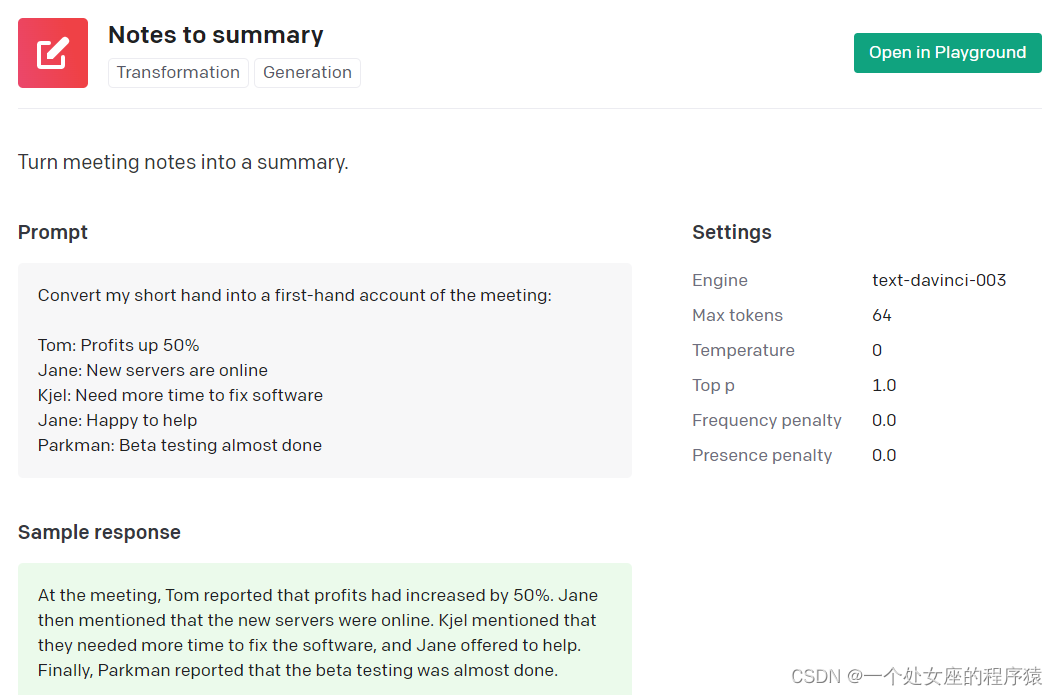Click the Max tokens value 64

pos(882,316)
